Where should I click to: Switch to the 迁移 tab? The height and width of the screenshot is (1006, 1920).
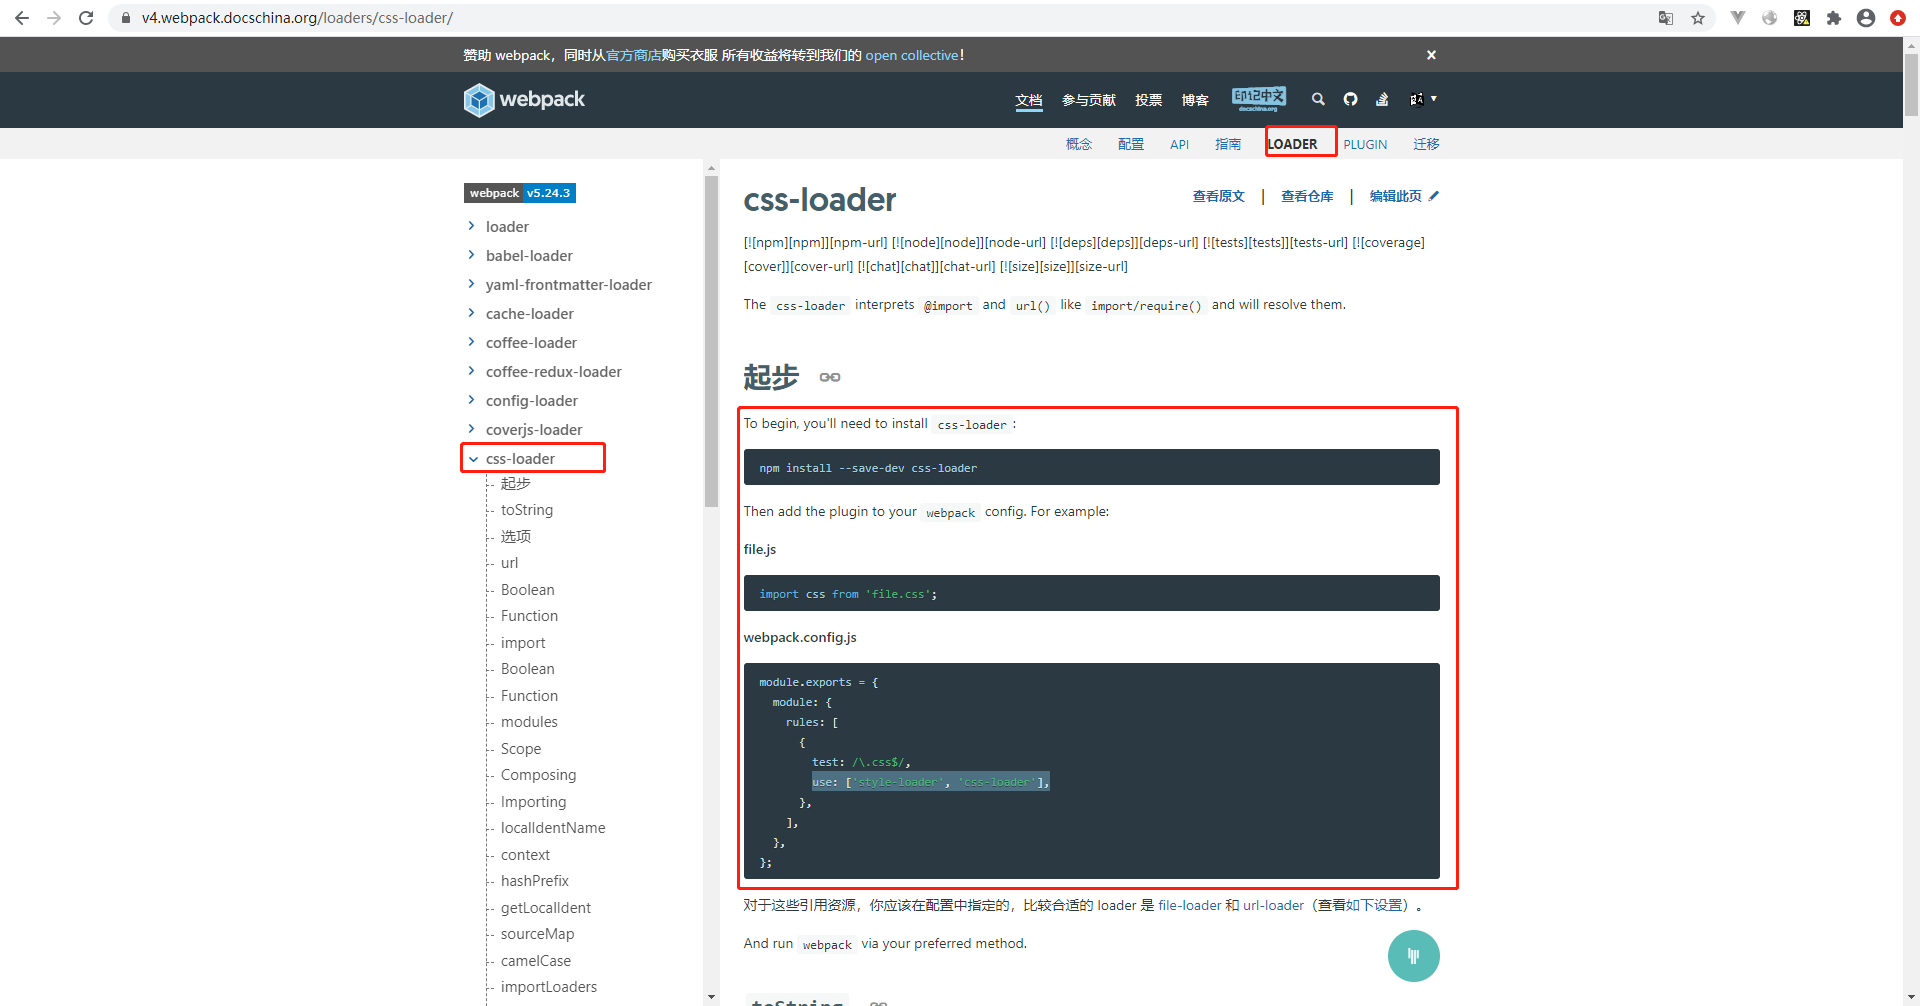coord(1426,144)
